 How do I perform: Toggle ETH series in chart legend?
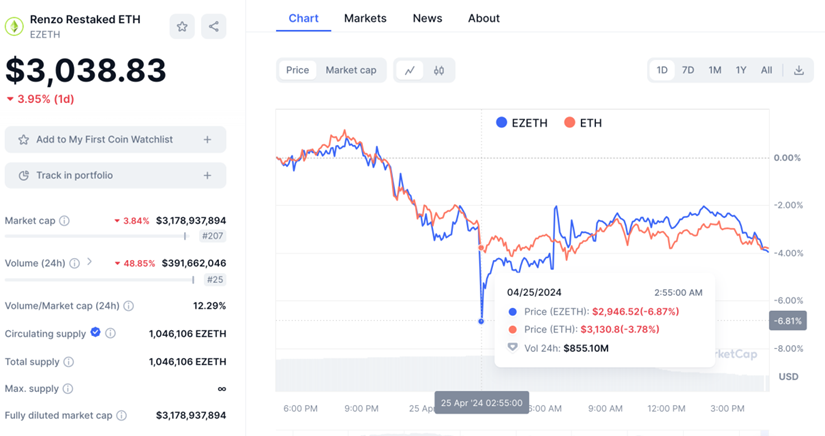coord(584,123)
